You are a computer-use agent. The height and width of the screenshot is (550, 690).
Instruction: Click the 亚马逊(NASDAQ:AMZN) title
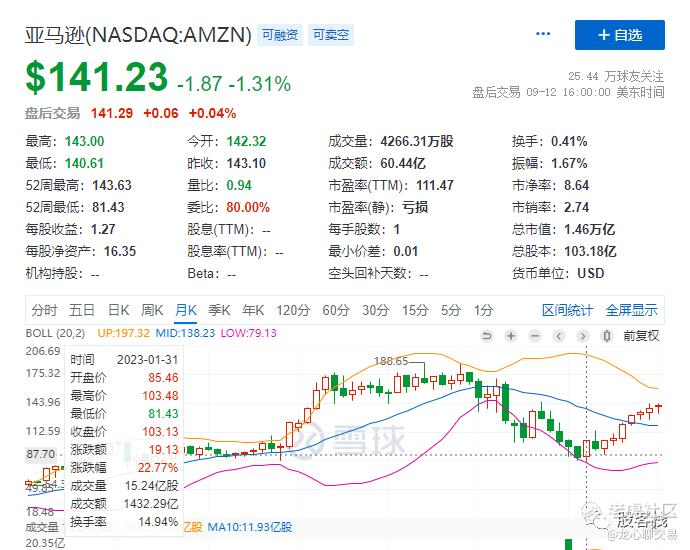tap(138, 35)
